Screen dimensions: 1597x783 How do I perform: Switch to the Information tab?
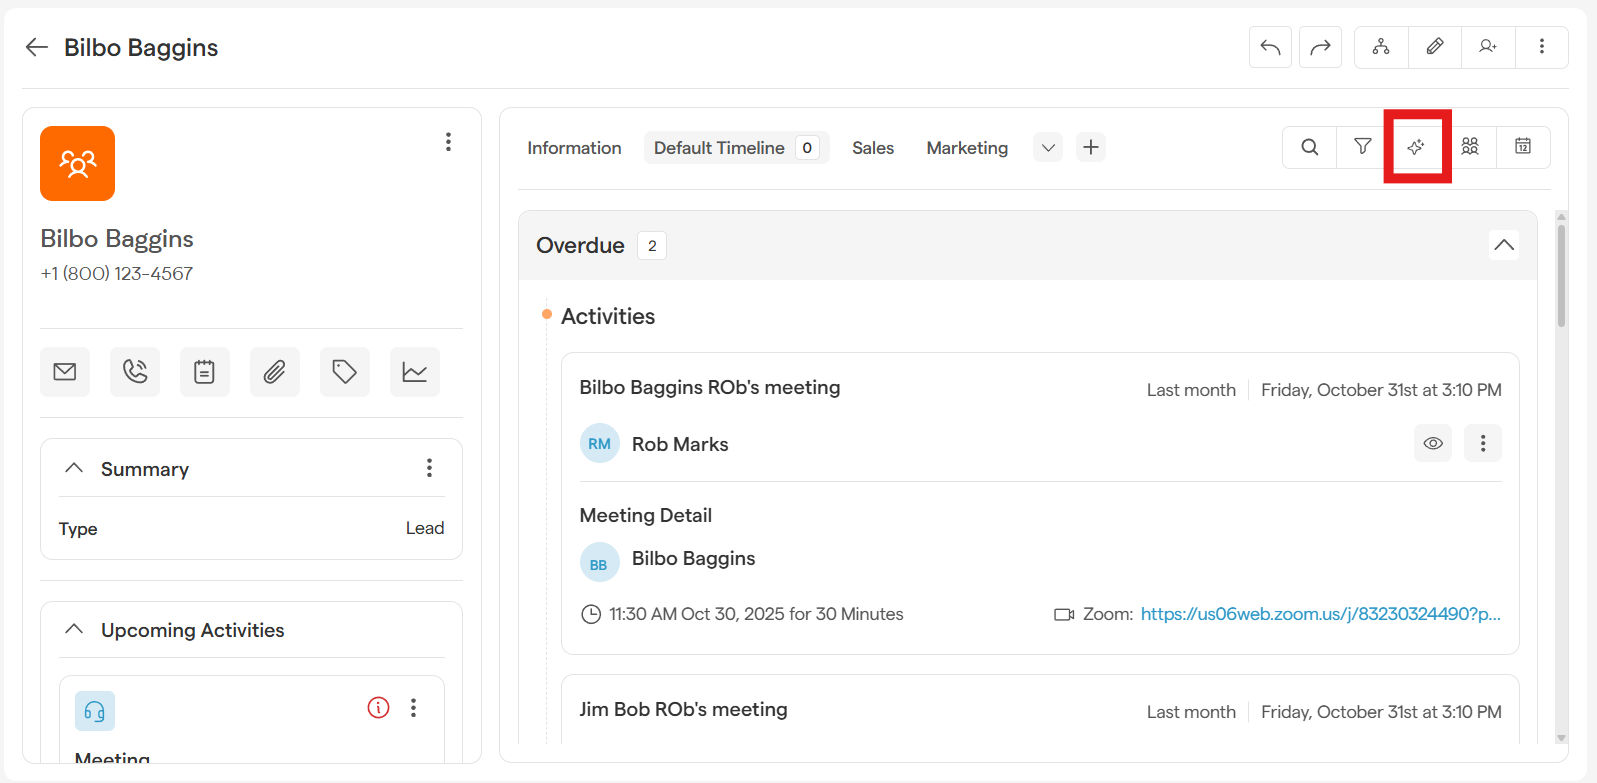[x=574, y=148]
